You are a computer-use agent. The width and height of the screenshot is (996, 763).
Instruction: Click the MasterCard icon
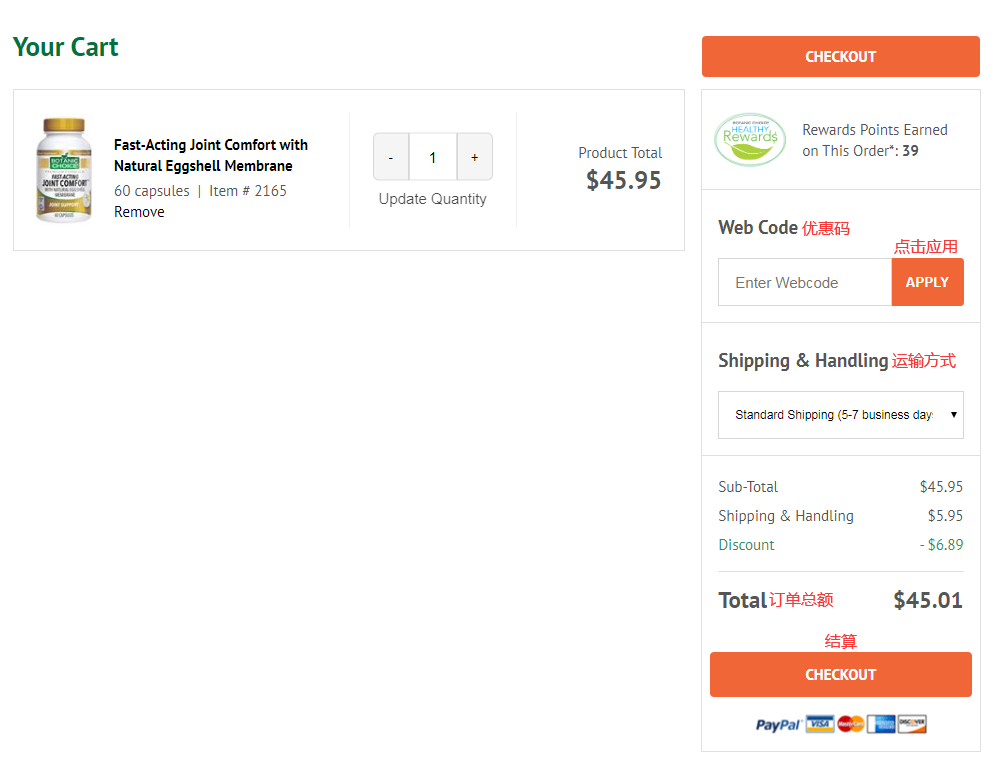(x=850, y=724)
